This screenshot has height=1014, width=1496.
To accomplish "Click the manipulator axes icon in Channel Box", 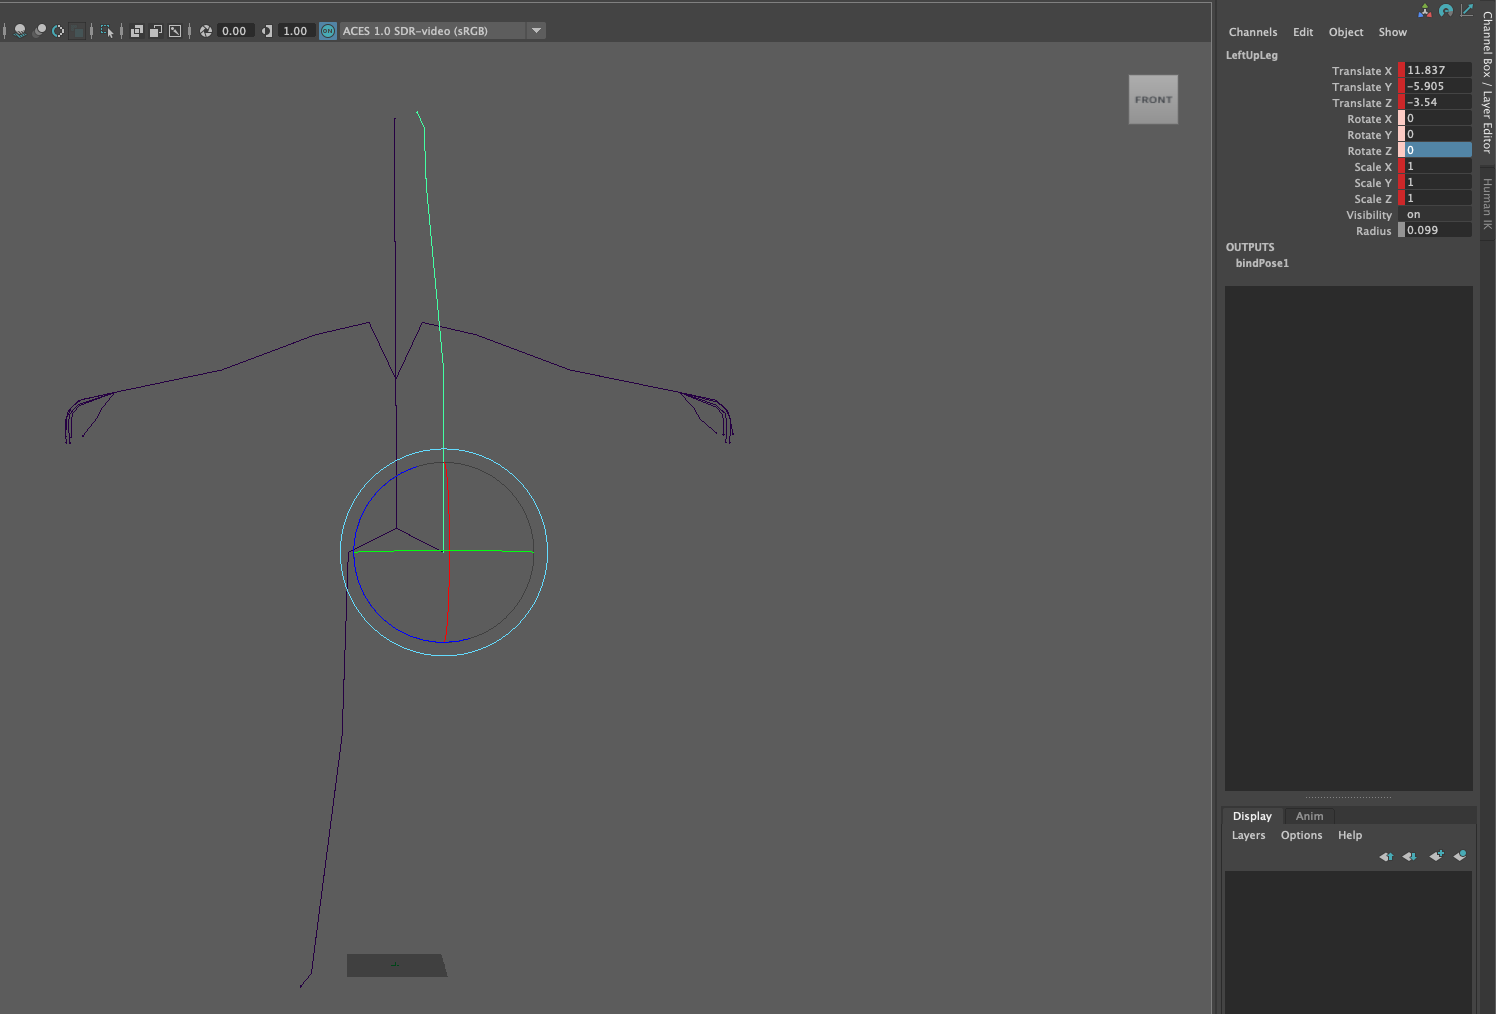I will [x=1424, y=11].
